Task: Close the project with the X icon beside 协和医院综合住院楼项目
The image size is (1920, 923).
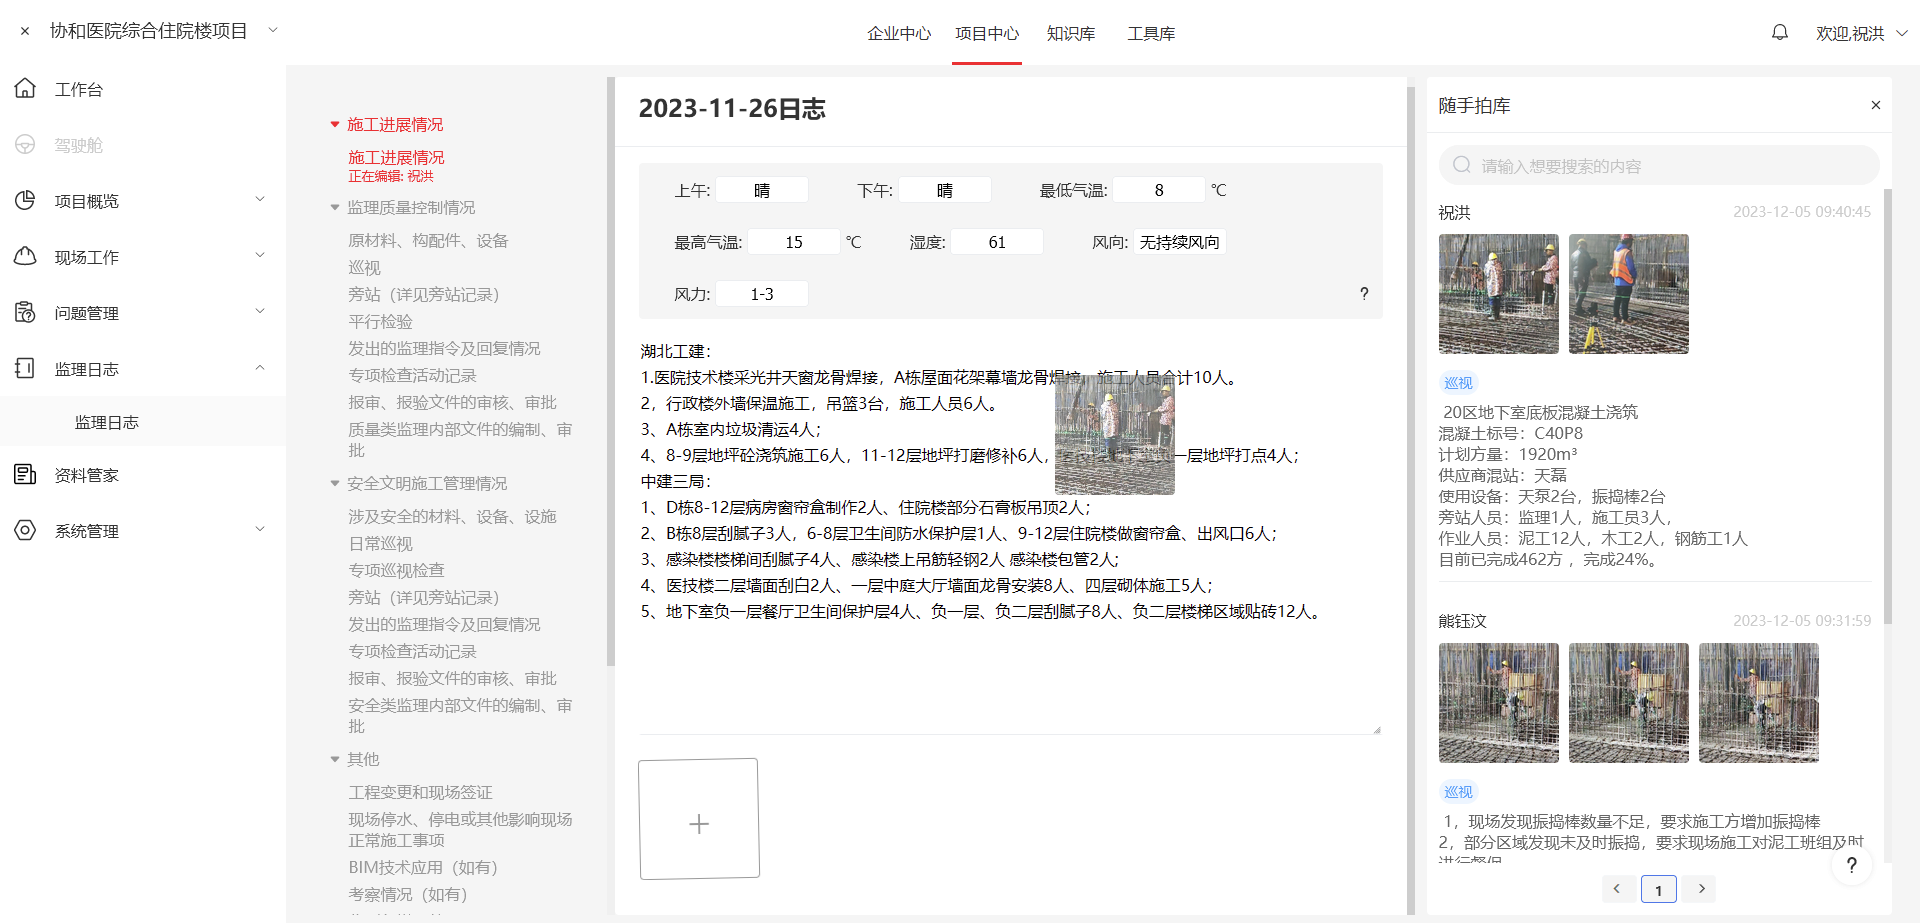Action: (x=25, y=31)
